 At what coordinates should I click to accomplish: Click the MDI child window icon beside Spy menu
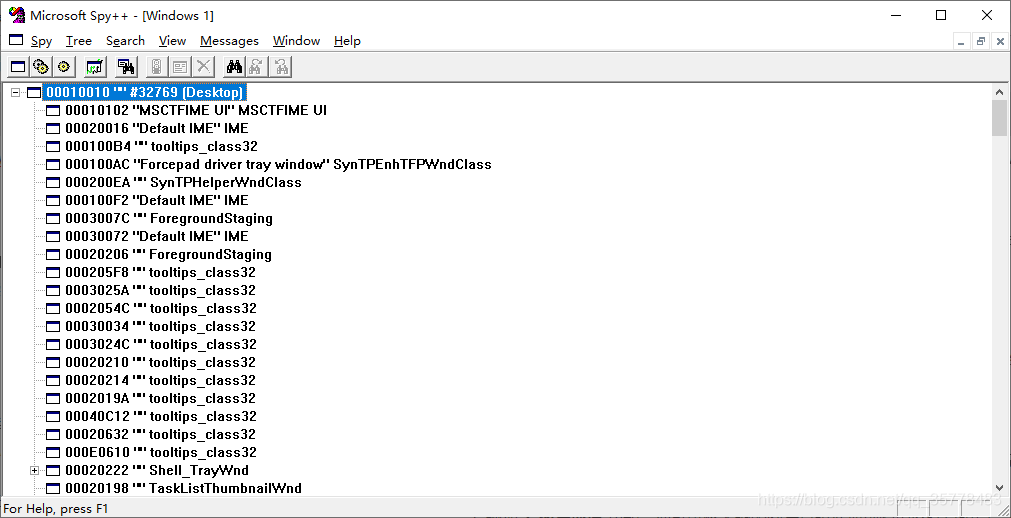pos(16,40)
